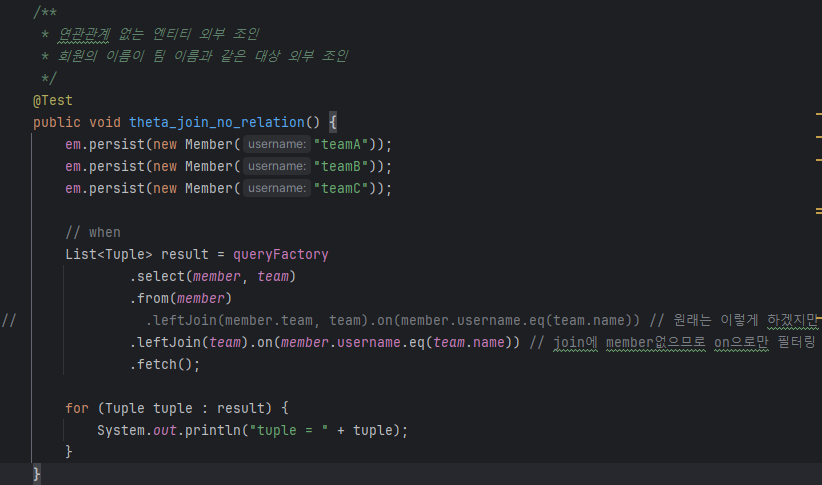
Task: Click the "teamA" string literal
Action: click(341, 144)
